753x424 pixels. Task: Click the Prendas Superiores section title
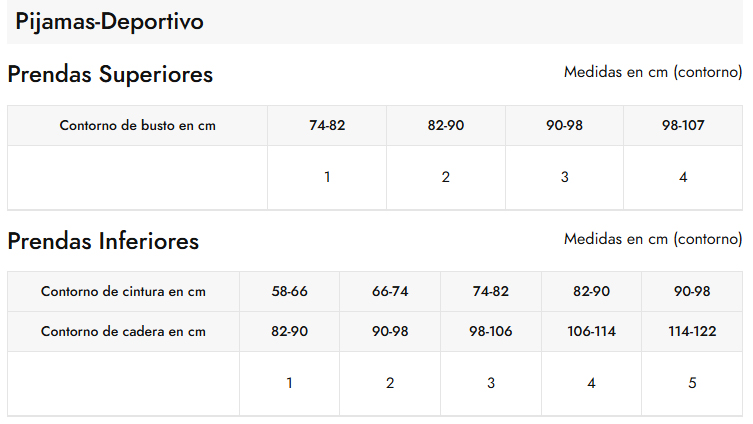coord(110,75)
